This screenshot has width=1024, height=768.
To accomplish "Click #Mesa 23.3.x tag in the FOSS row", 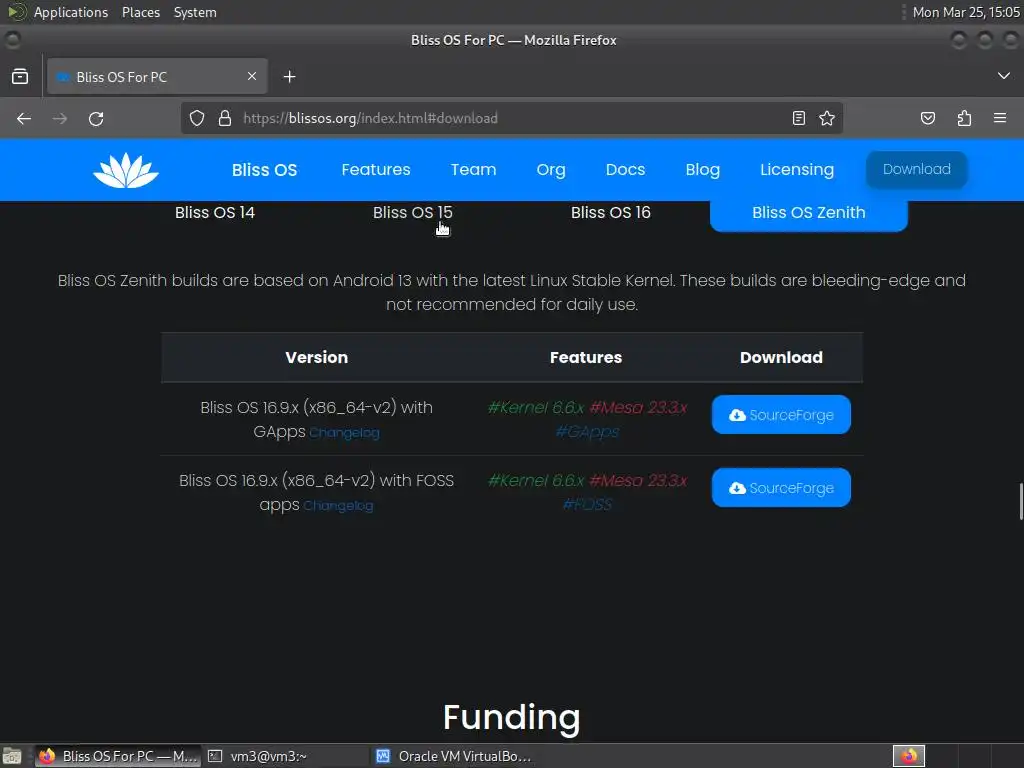I will click(638, 481).
